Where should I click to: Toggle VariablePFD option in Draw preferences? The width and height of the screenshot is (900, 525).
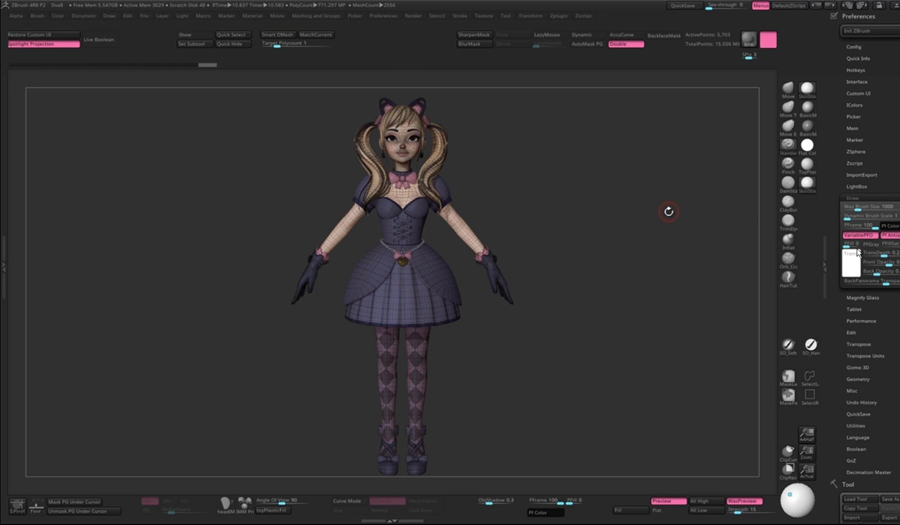click(x=860, y=235)
